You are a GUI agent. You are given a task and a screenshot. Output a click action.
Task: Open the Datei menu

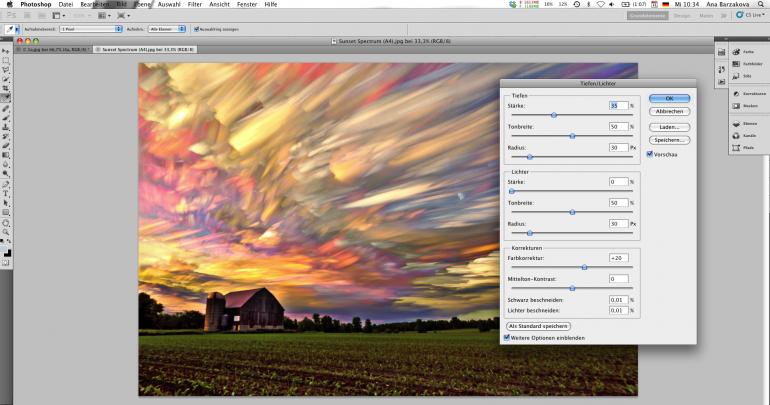(x=65, y=4)
